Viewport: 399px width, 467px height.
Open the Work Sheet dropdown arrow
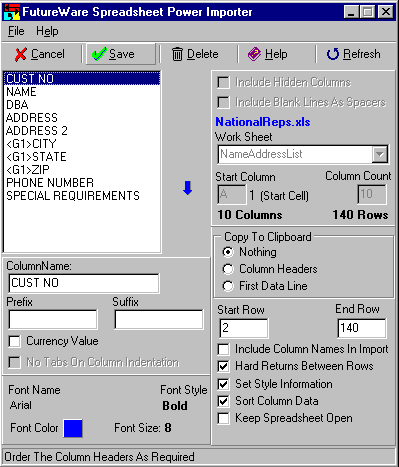coord(379,154)
